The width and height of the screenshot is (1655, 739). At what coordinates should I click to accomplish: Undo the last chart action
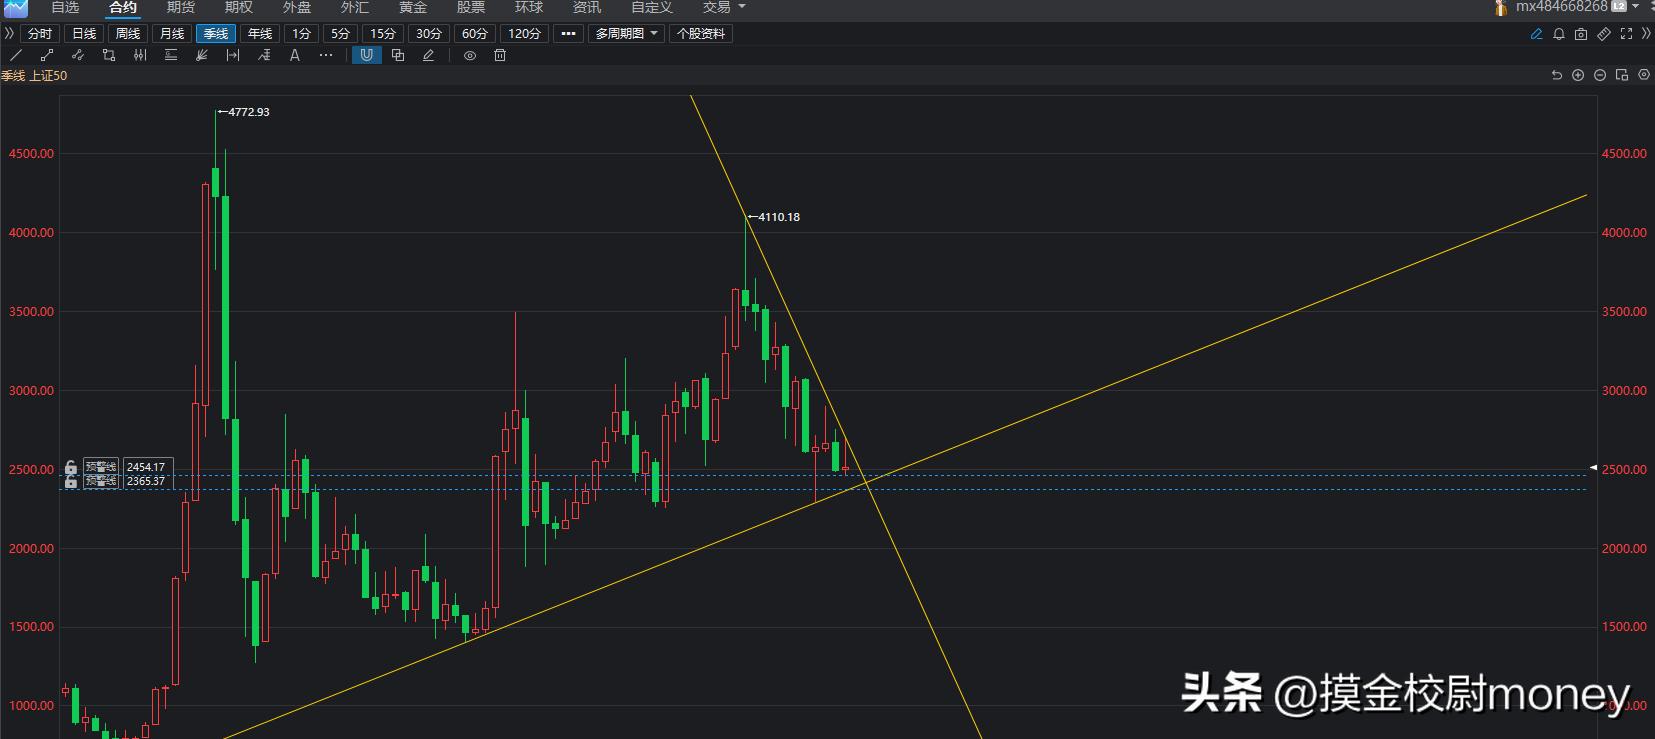pyautogui.click(x=1556, y=75)
